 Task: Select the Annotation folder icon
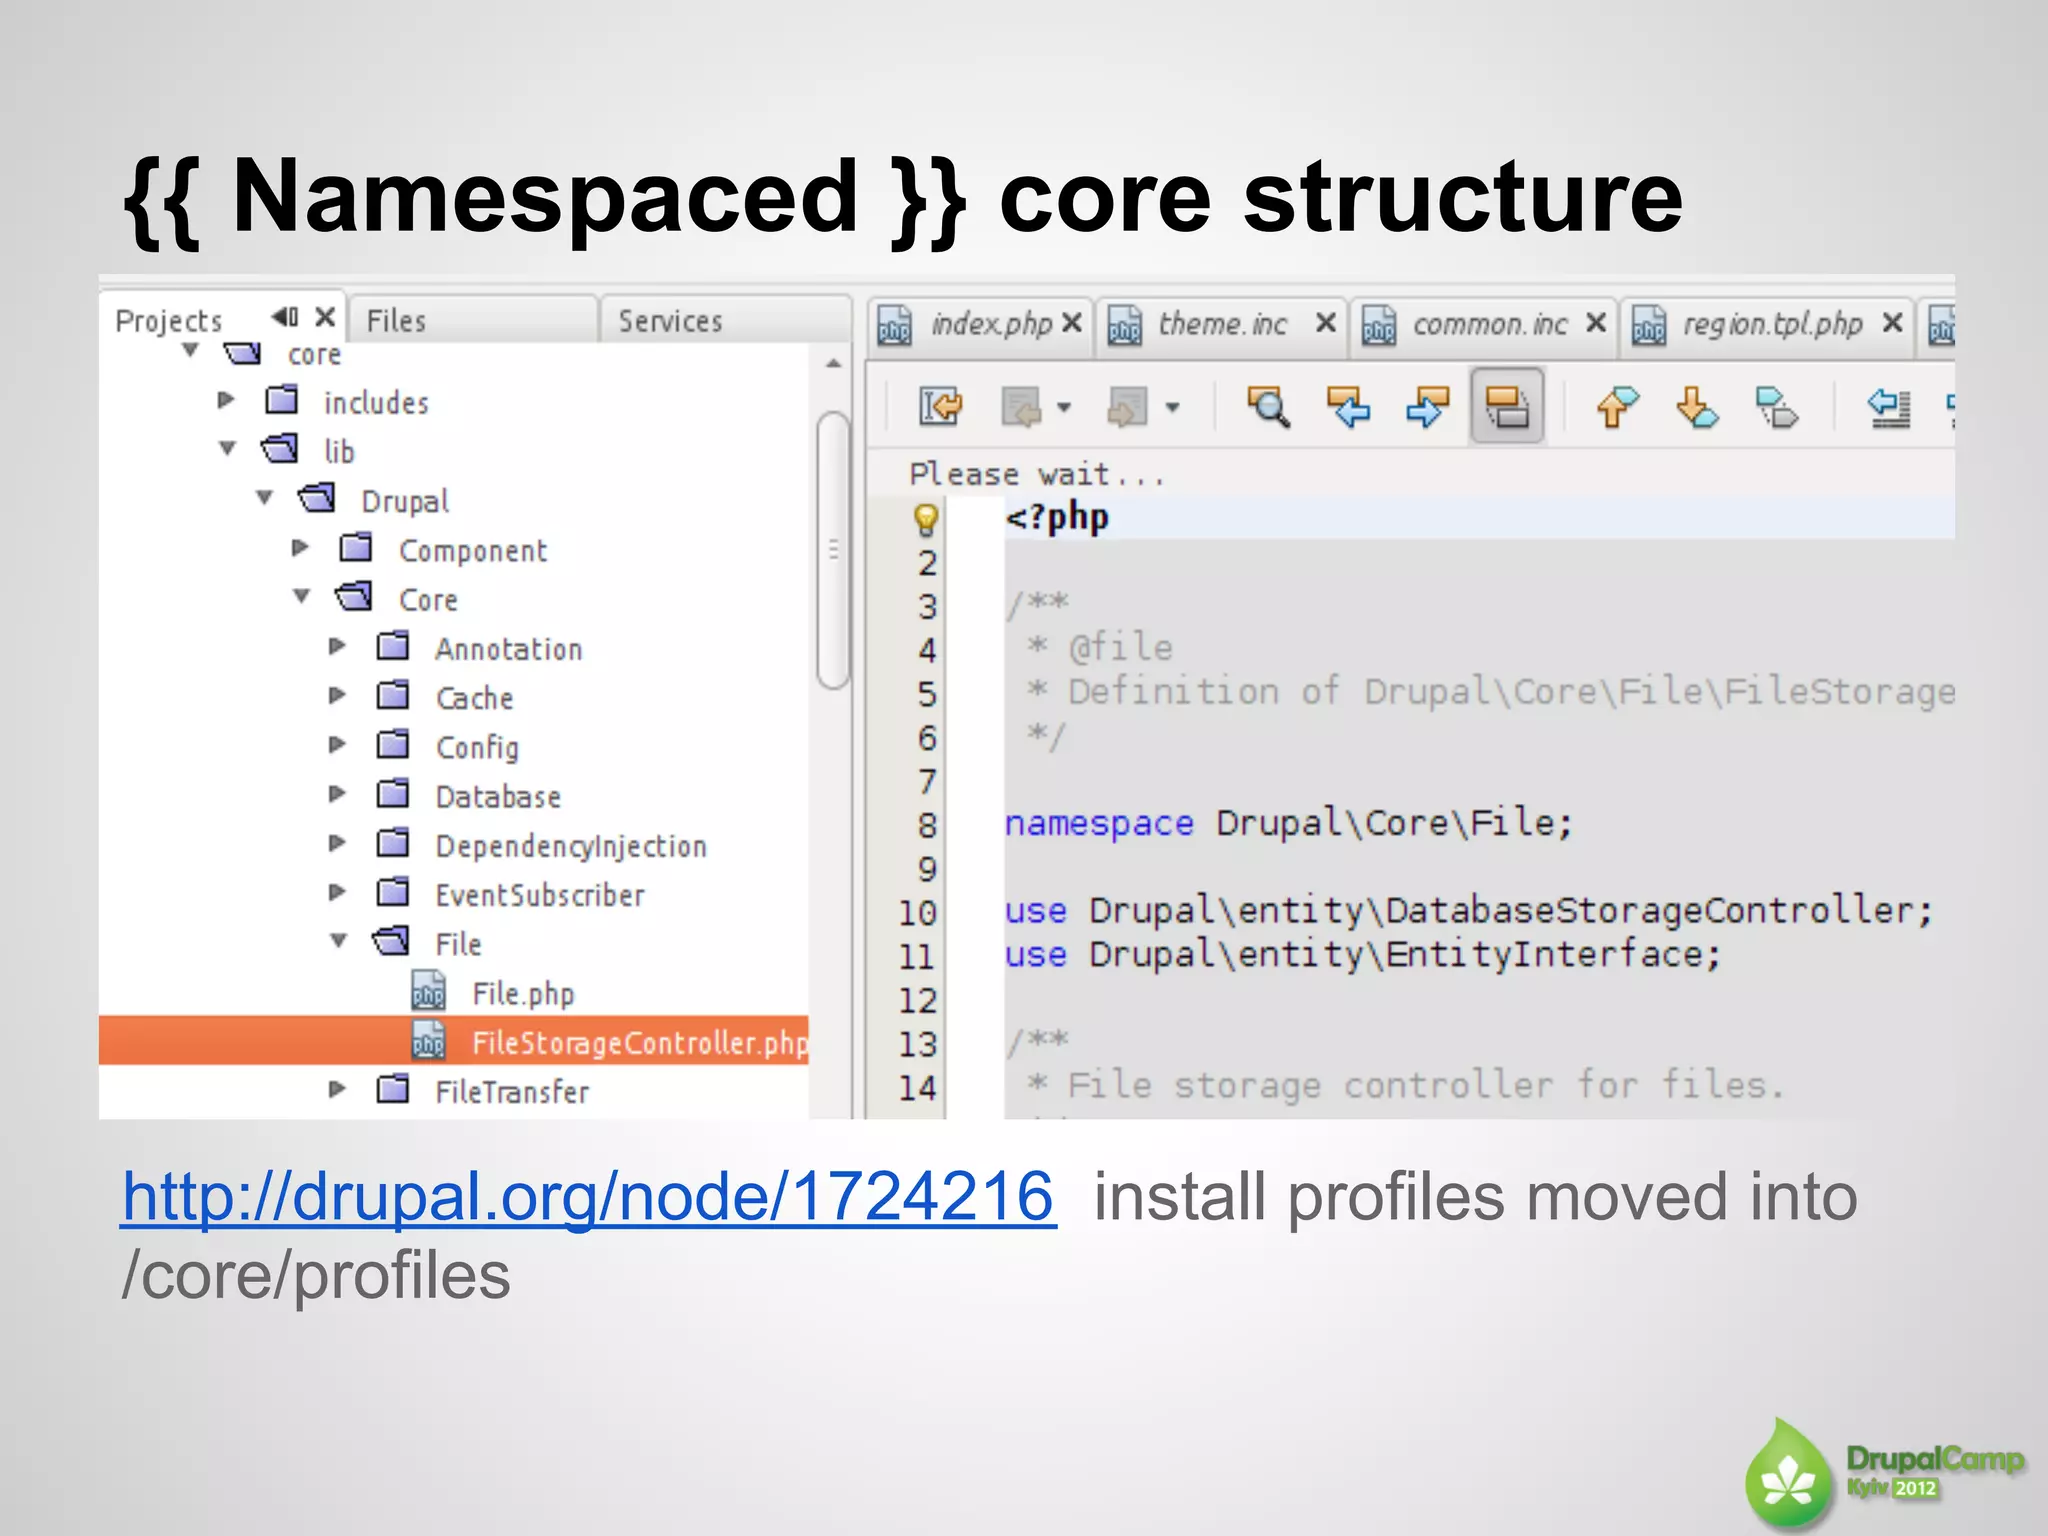pyautogui.click(x=393, y=646)
